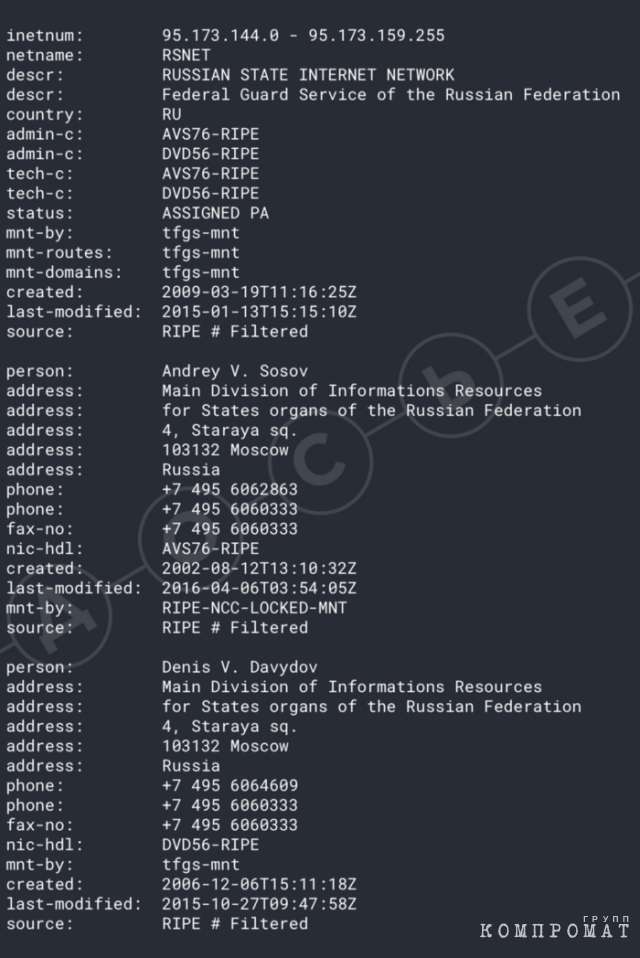
Task: Select phone number +7 495 6062863
Action: tap(230, 489)
